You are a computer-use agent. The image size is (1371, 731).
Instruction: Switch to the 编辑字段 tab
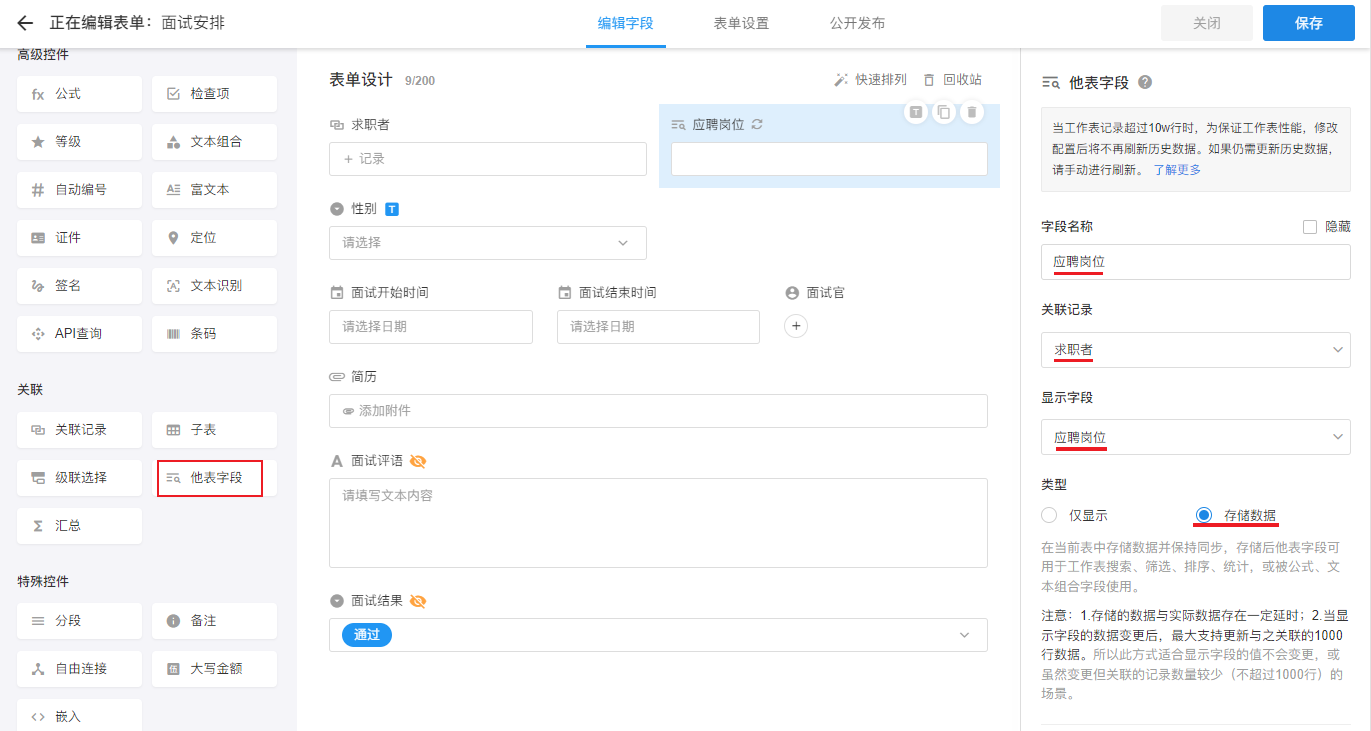tap(626, 23)
